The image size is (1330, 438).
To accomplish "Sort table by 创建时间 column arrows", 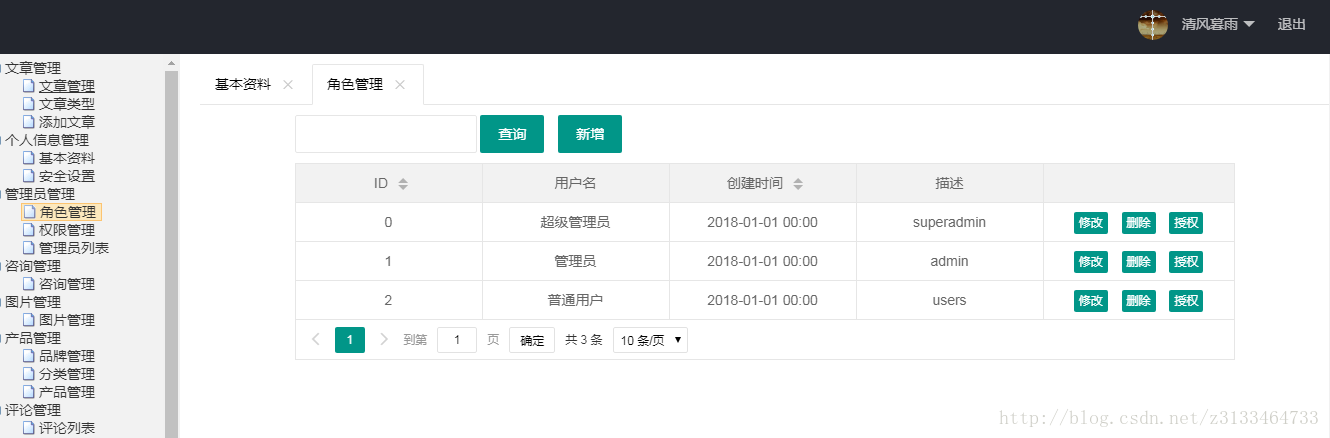I will 798,184.
